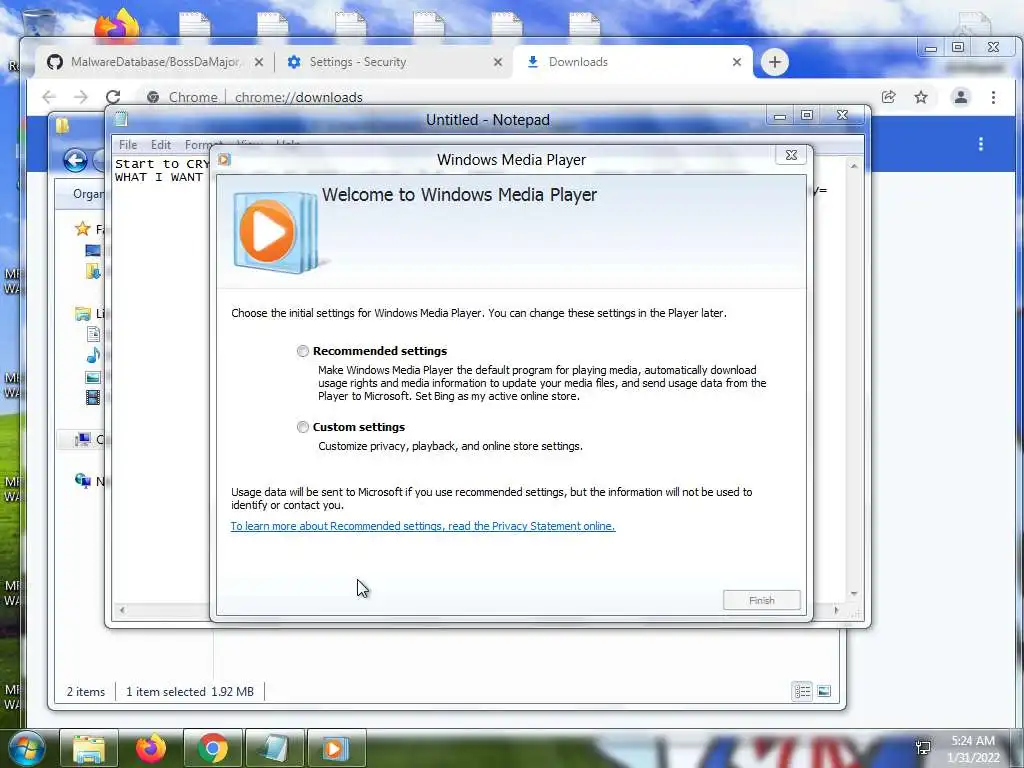1024x768 pixels.
Task: Bookmark this page with the star icon
Action: coord(921,97)
